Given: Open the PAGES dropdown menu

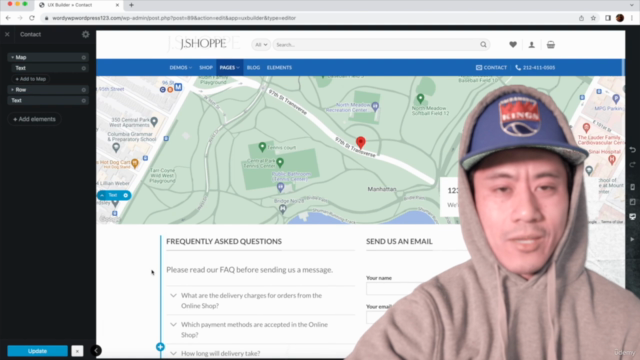Looking at the screenshot, I should (229, 68).
